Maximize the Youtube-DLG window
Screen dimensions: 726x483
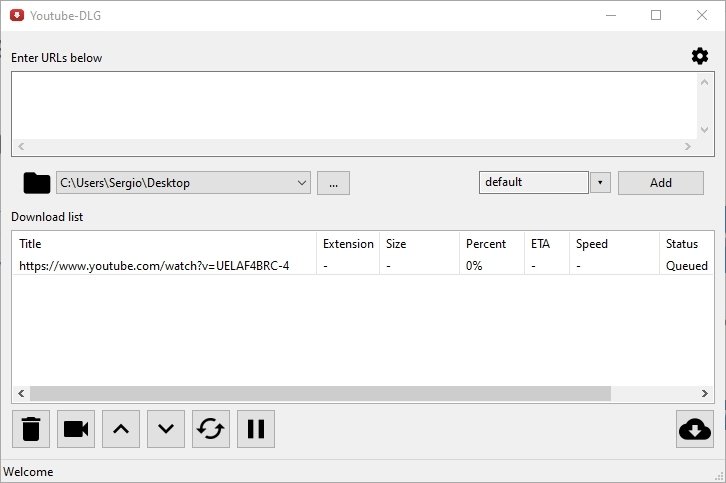tap(656, 15)
